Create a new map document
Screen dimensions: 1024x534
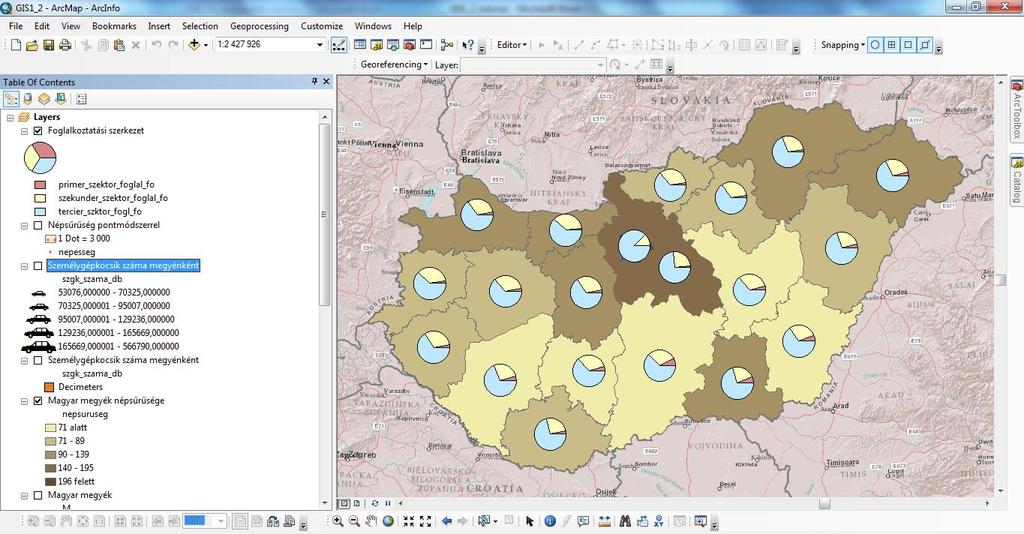coord(16,45)
